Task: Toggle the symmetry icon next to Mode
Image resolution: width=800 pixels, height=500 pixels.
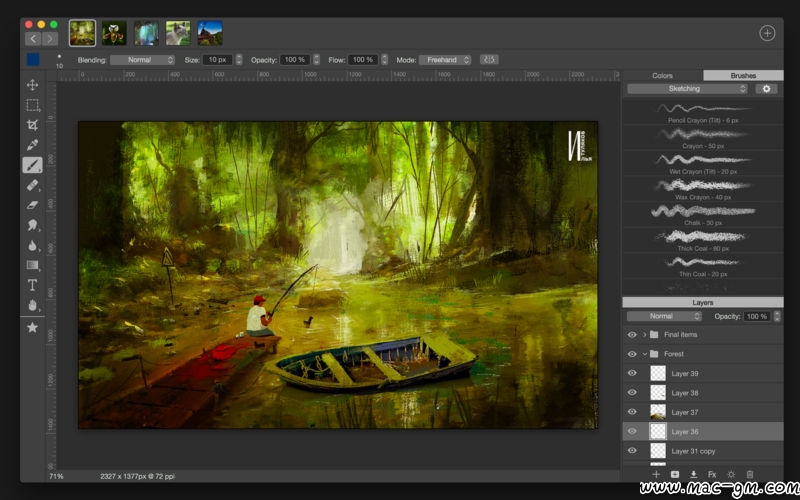Action: pos(489,60)
